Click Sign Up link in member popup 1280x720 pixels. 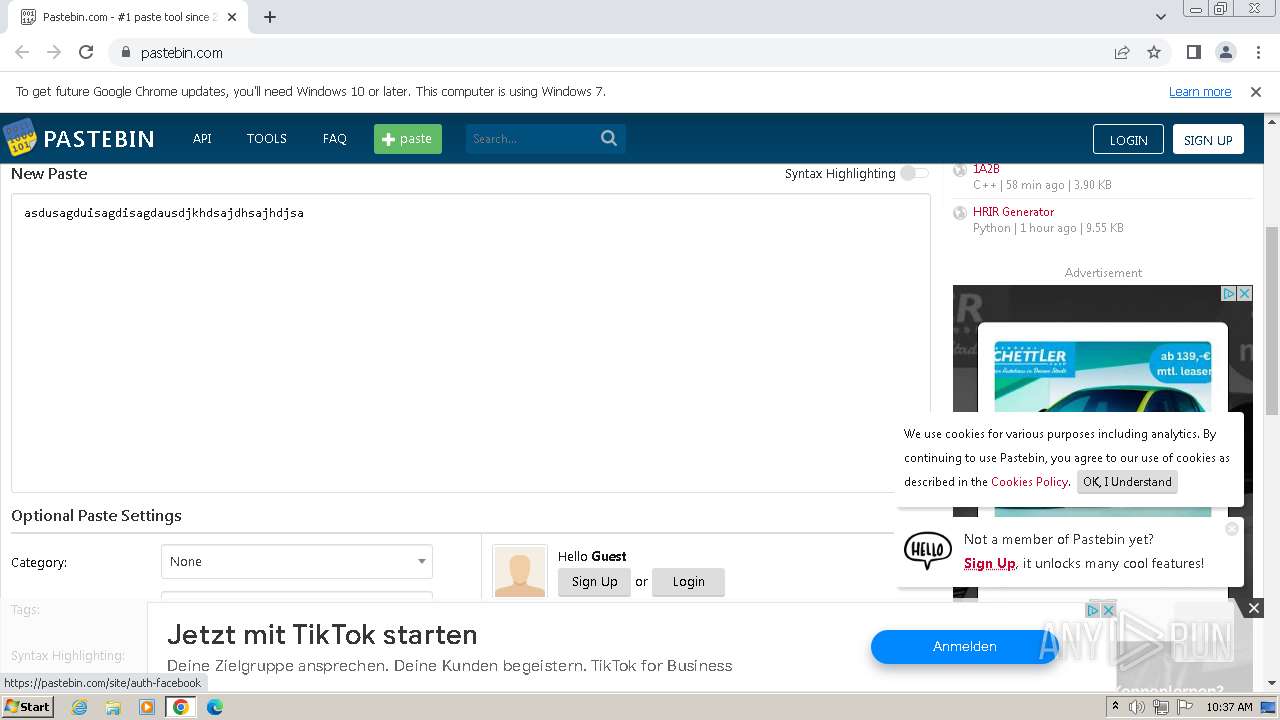tap(990, 563)
